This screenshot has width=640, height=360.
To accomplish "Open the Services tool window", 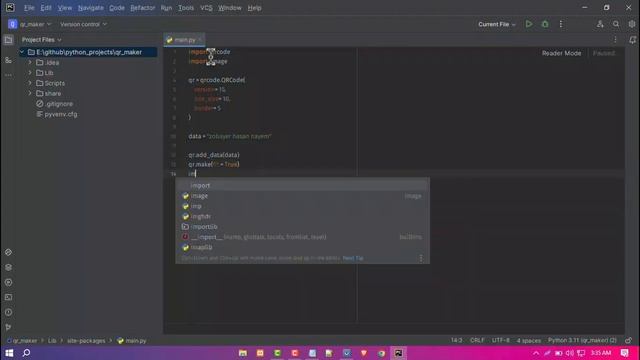I will (8, 282).
